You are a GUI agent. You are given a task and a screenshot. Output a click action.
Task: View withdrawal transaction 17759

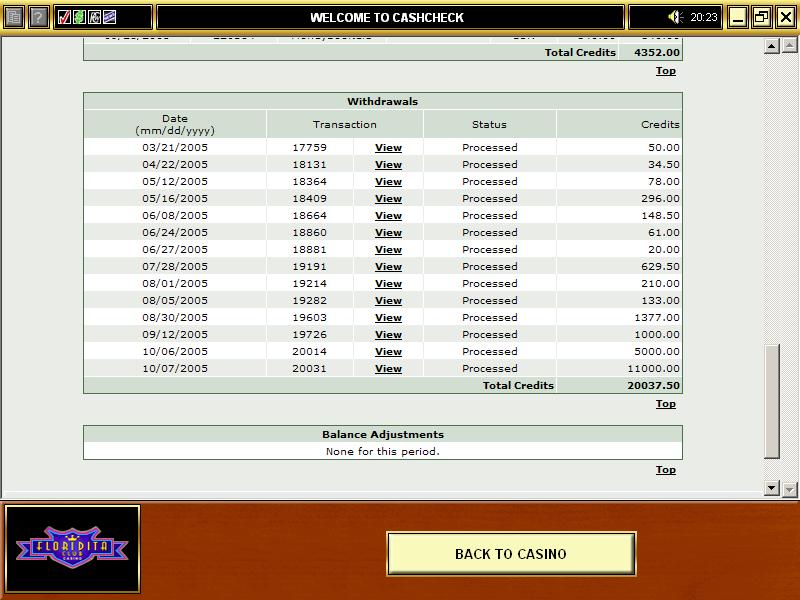388,148
